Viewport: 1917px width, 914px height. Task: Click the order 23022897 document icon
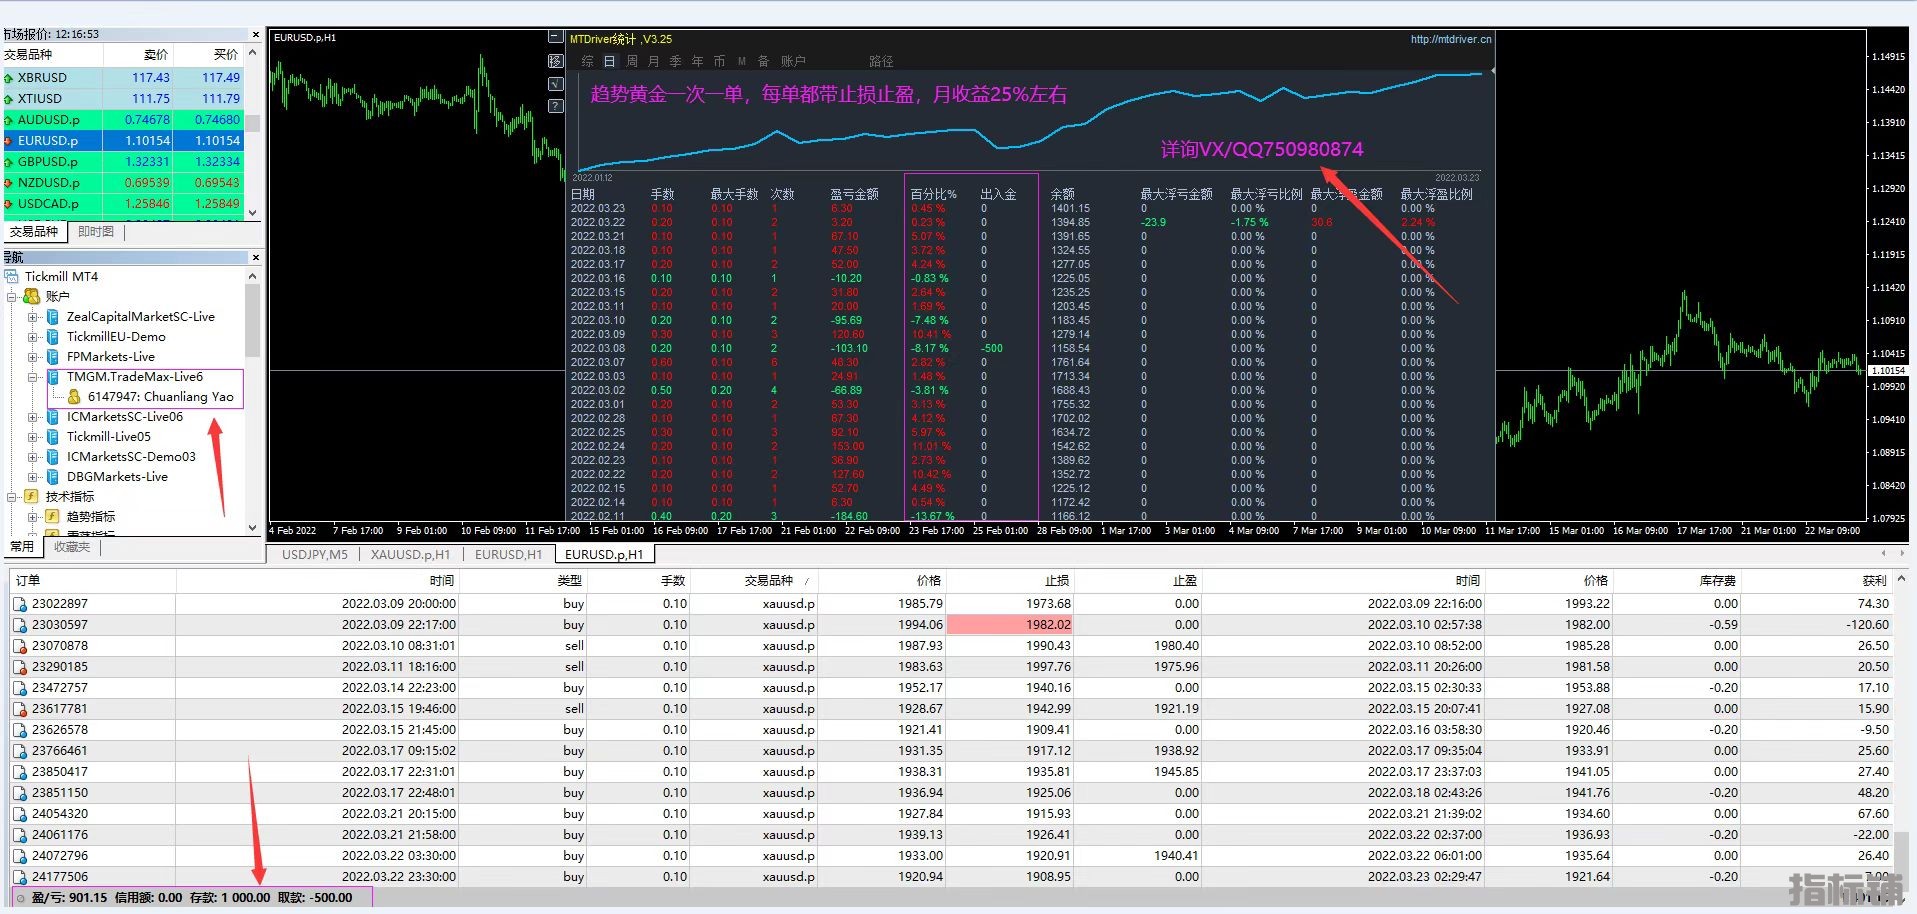[x=20, y=604]
